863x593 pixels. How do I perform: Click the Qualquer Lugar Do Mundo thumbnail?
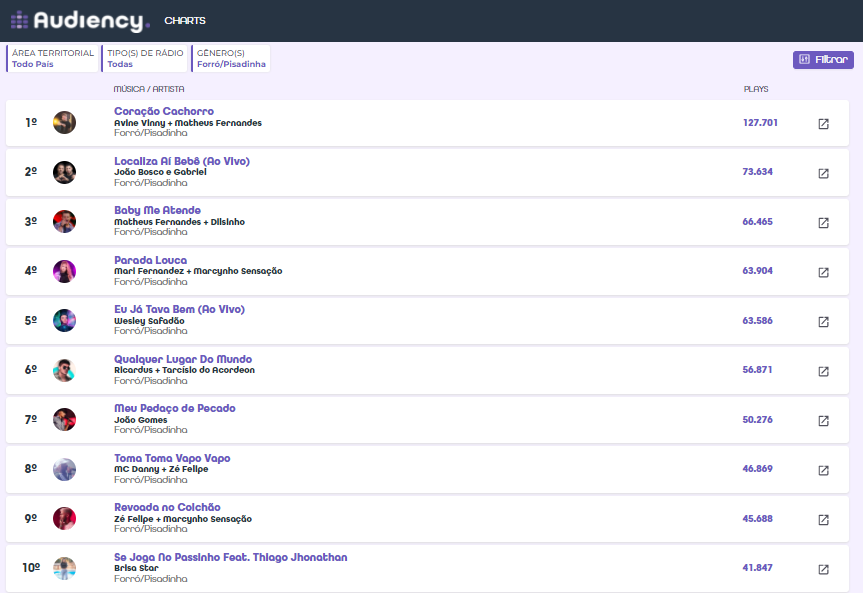coord(64,370)
